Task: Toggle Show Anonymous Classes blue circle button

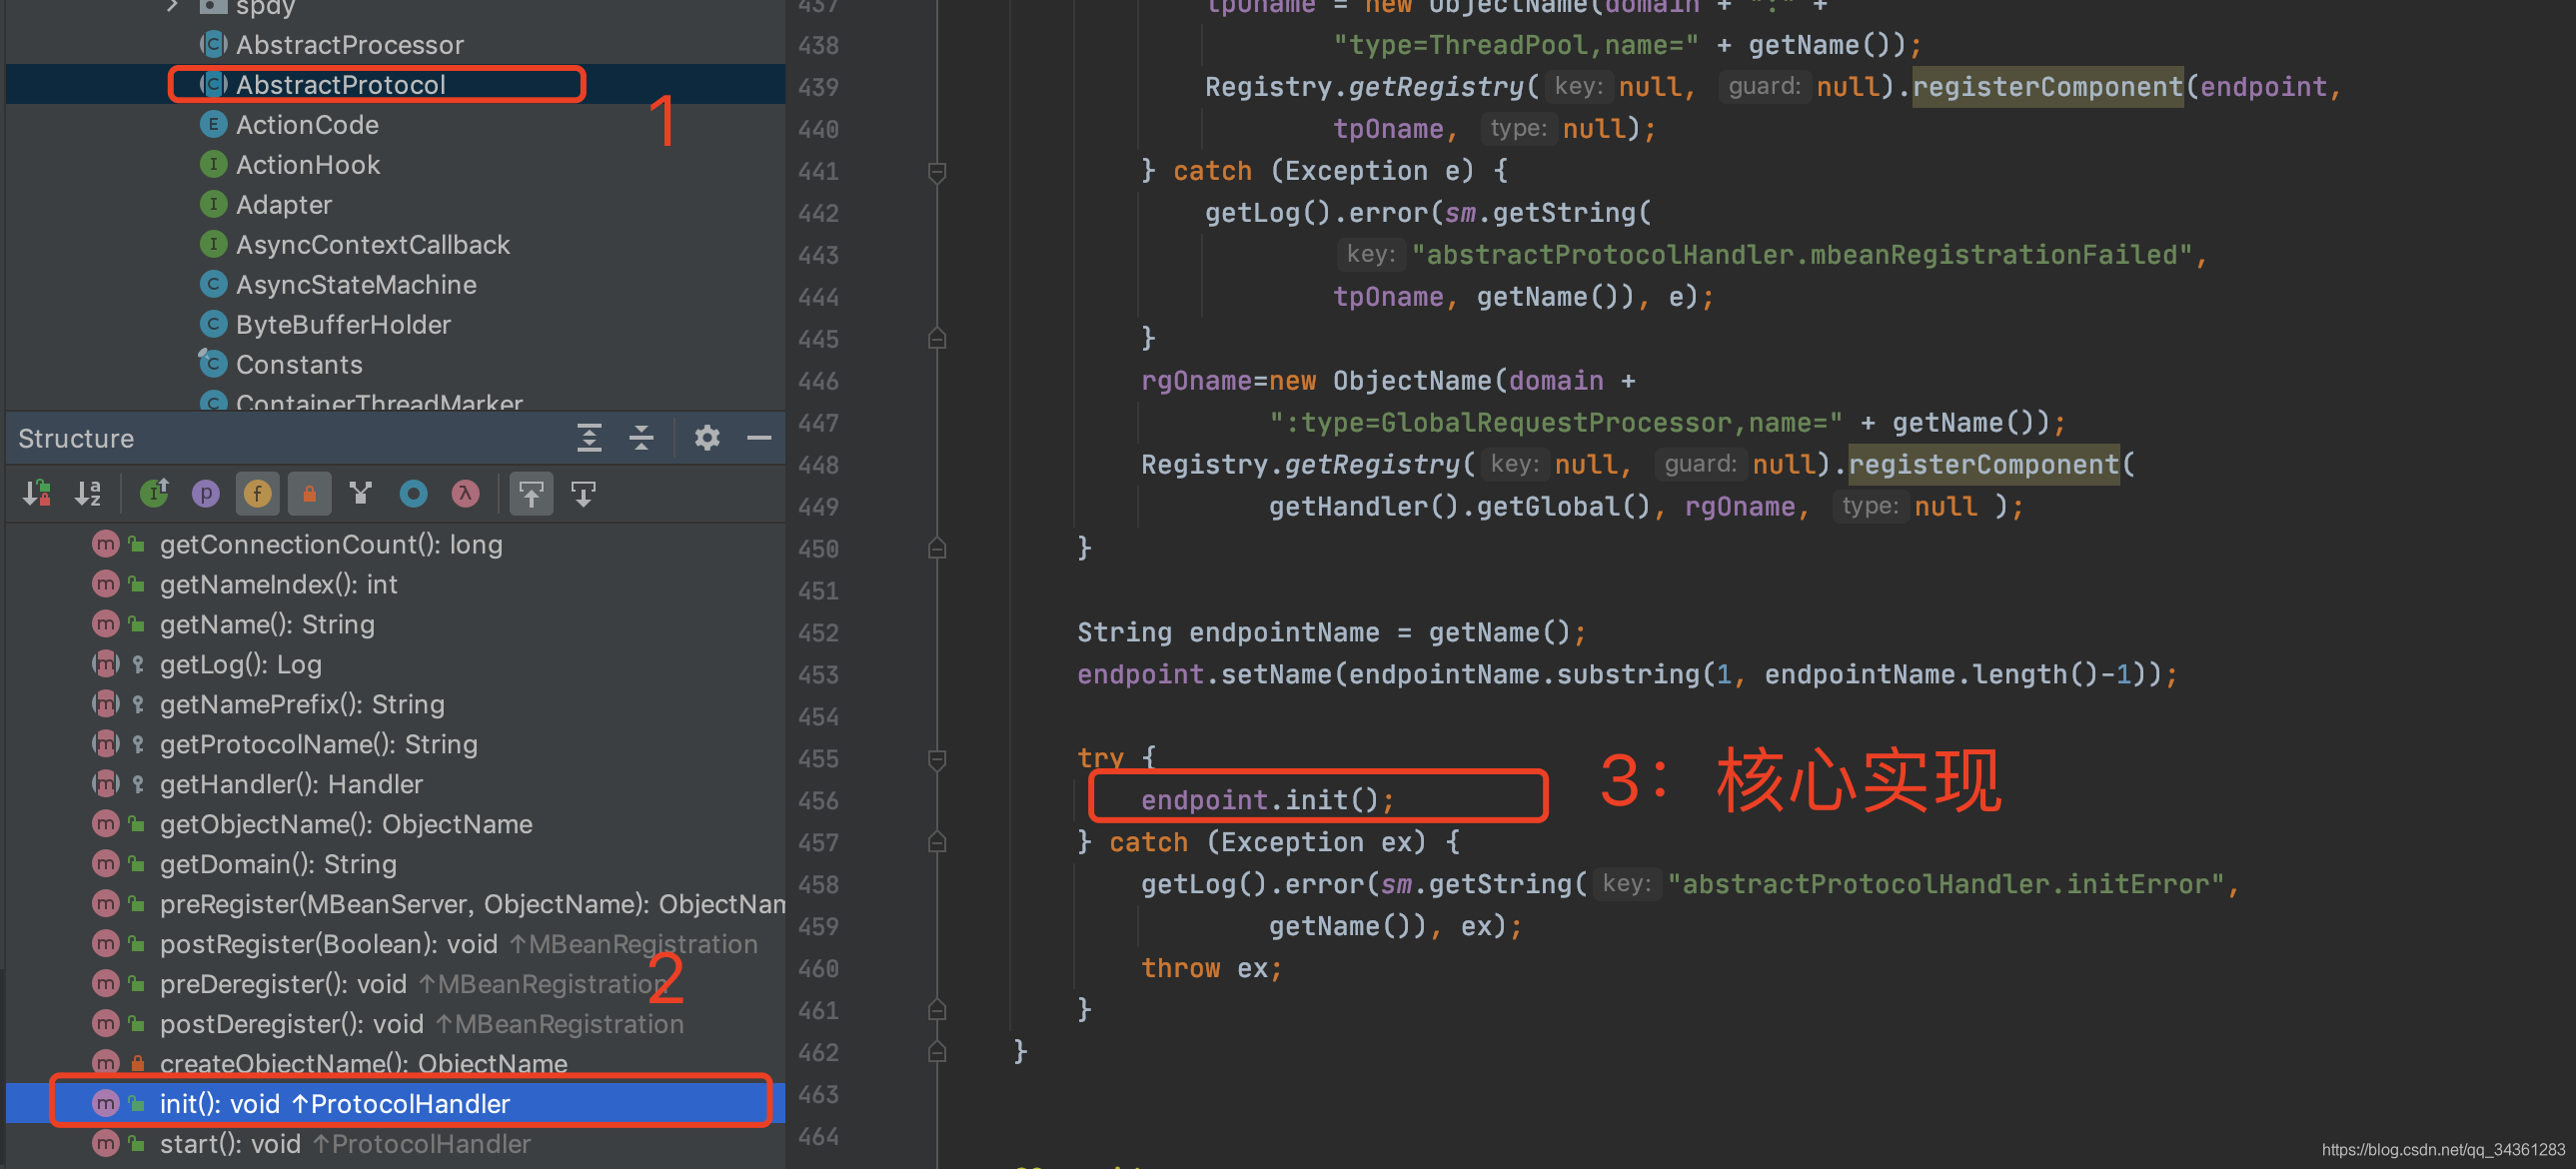Action: pos(413,493)
